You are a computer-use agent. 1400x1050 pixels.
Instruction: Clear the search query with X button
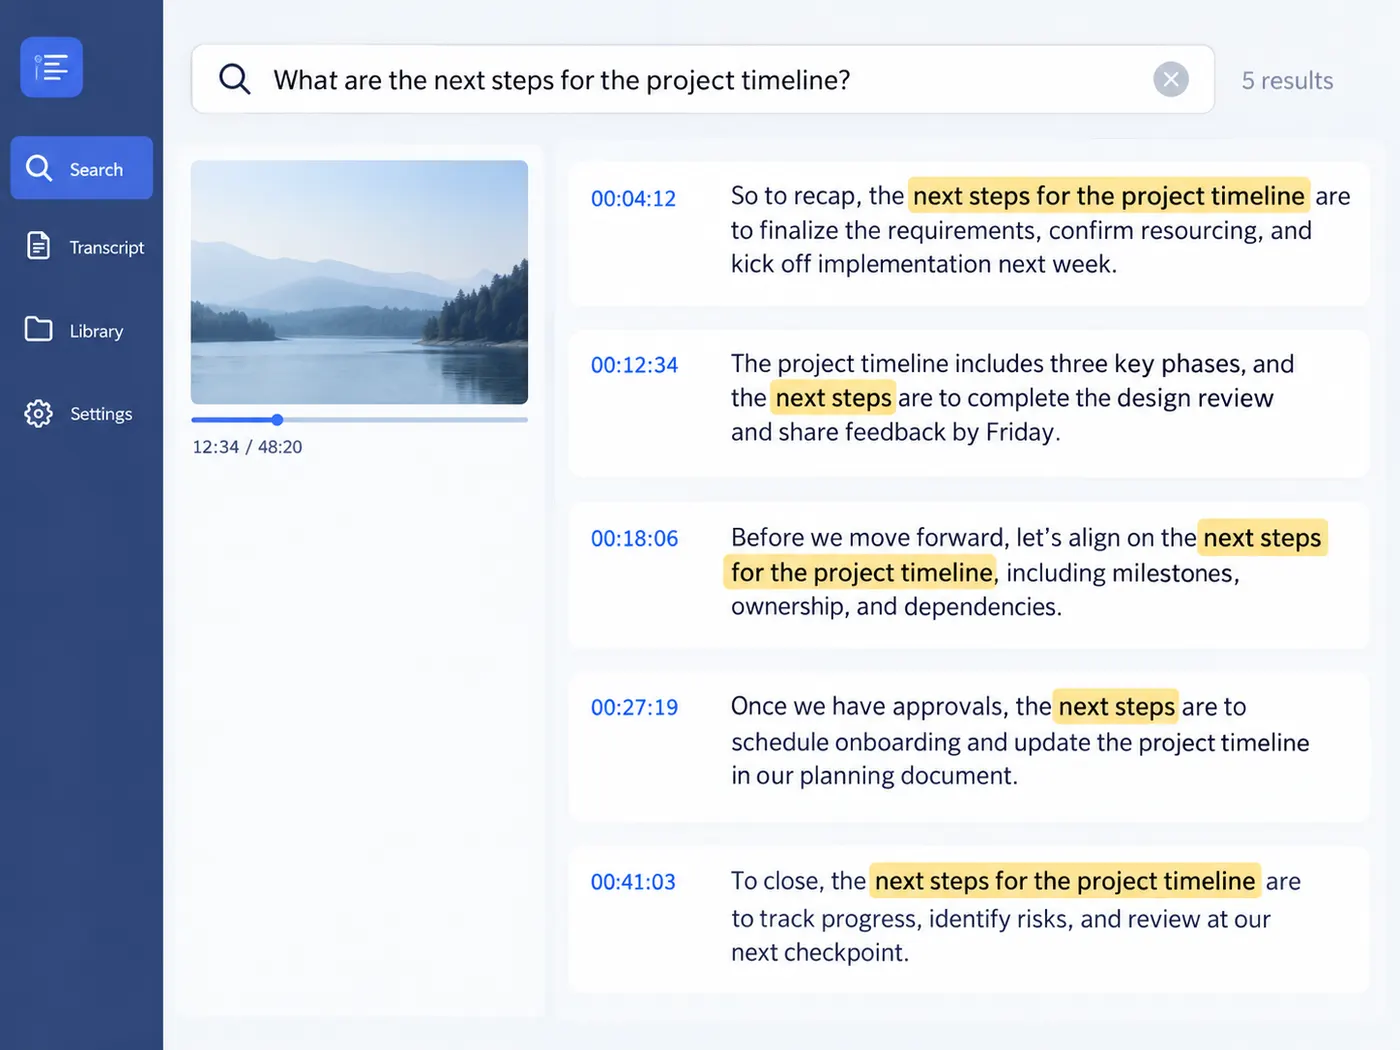click(x=1170, y=79)
